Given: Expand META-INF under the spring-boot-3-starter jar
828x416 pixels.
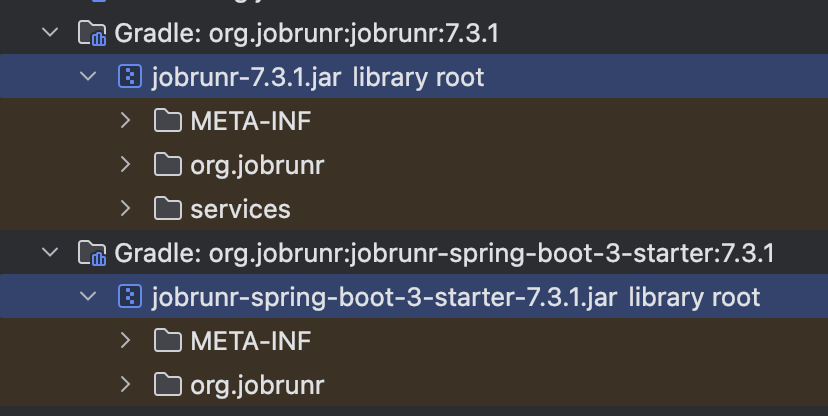Looking at the screenshot, I should (x=125, y=340).
